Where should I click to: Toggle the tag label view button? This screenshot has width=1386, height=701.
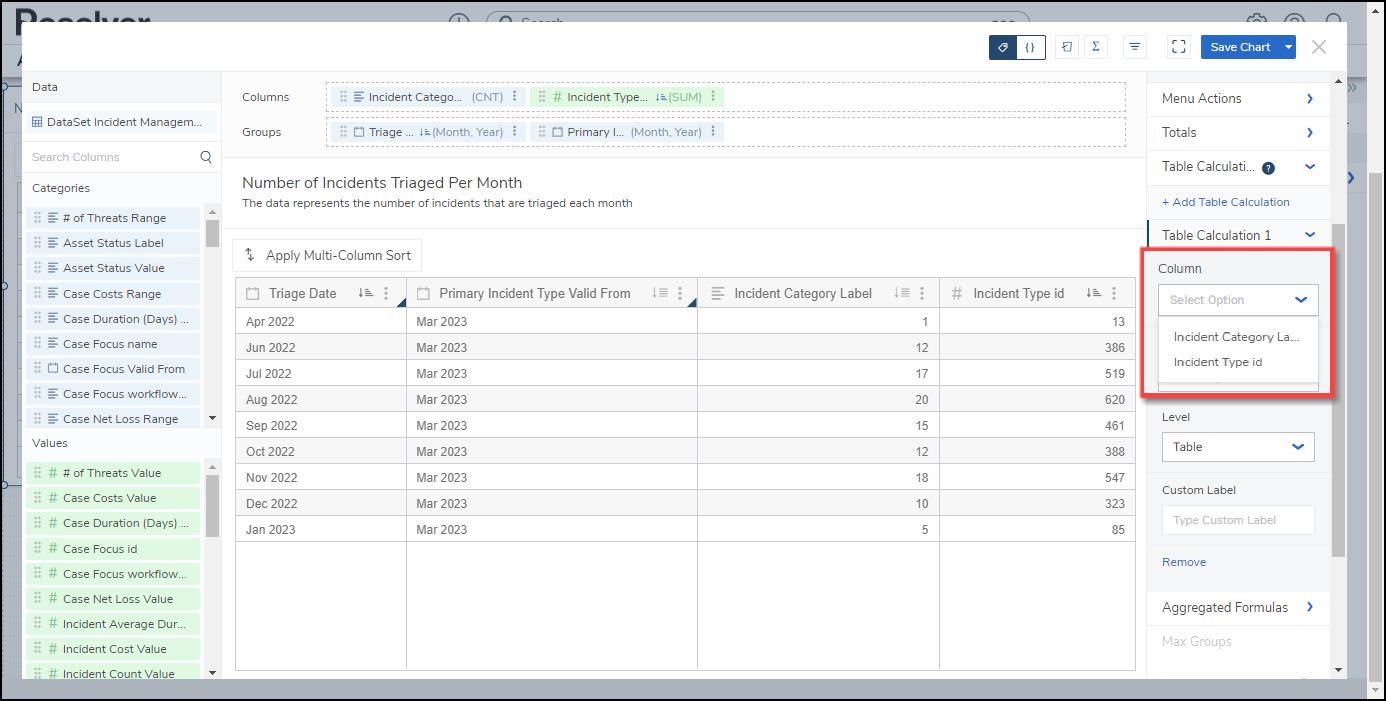click(1003, 47)
